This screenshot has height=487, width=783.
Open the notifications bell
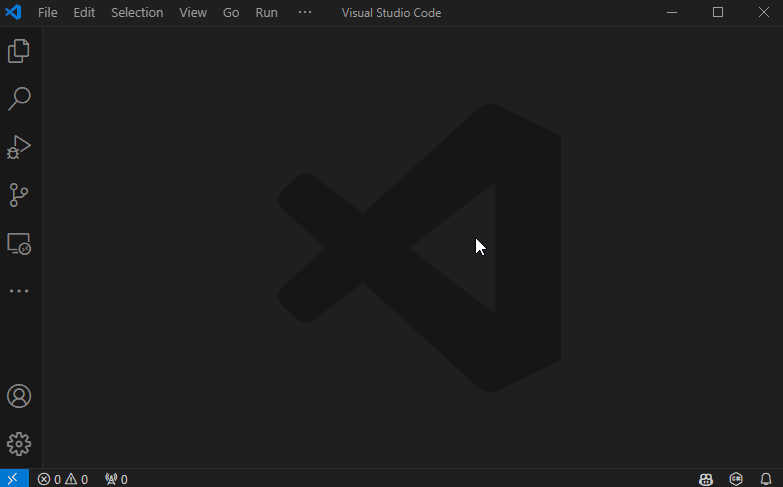pos(766,480)
